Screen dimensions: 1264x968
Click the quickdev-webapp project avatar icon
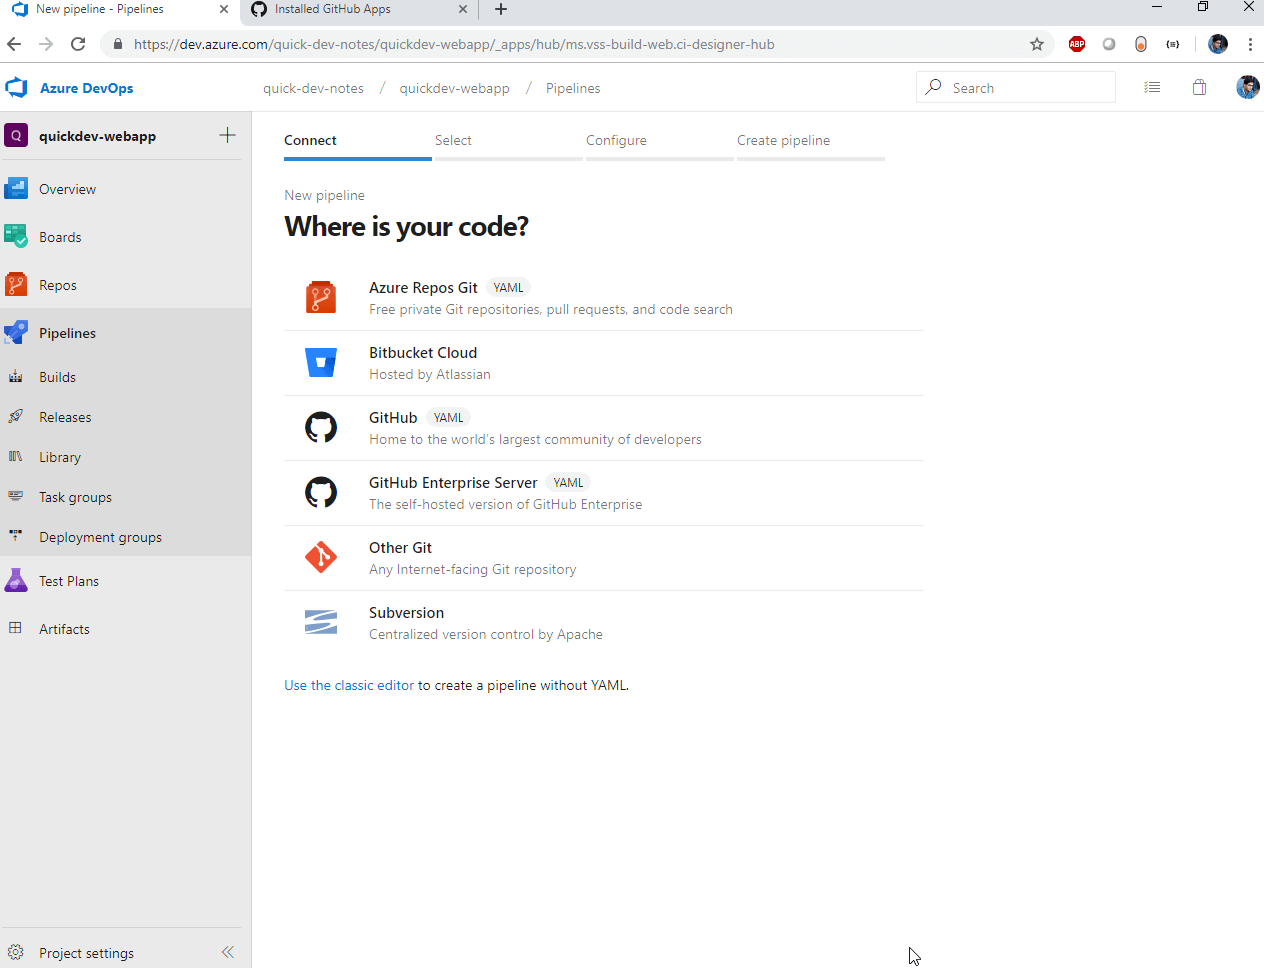(16, 135)
